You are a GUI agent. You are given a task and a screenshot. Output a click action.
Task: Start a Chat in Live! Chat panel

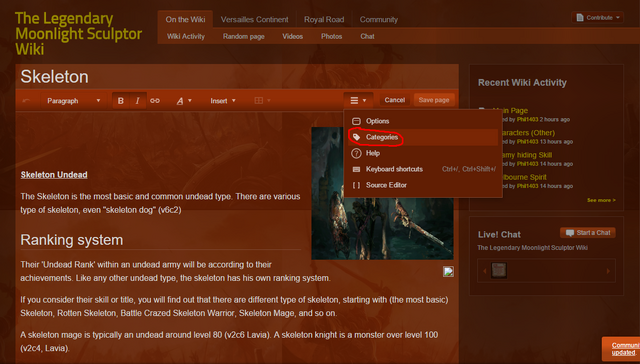tap(588, 233)
